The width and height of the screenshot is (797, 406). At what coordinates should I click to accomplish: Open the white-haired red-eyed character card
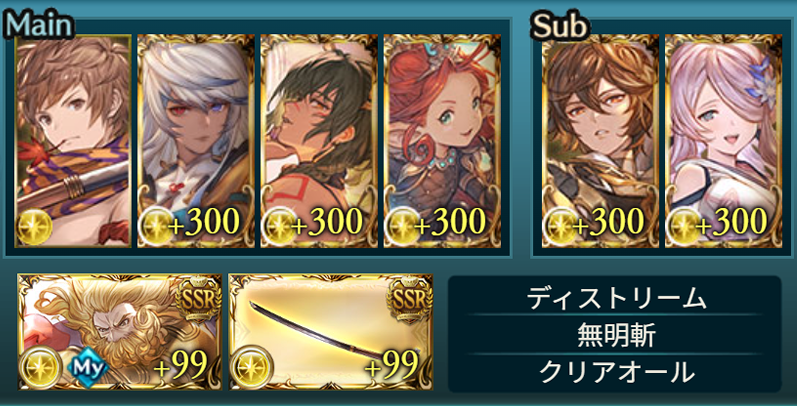click(196, 141)
